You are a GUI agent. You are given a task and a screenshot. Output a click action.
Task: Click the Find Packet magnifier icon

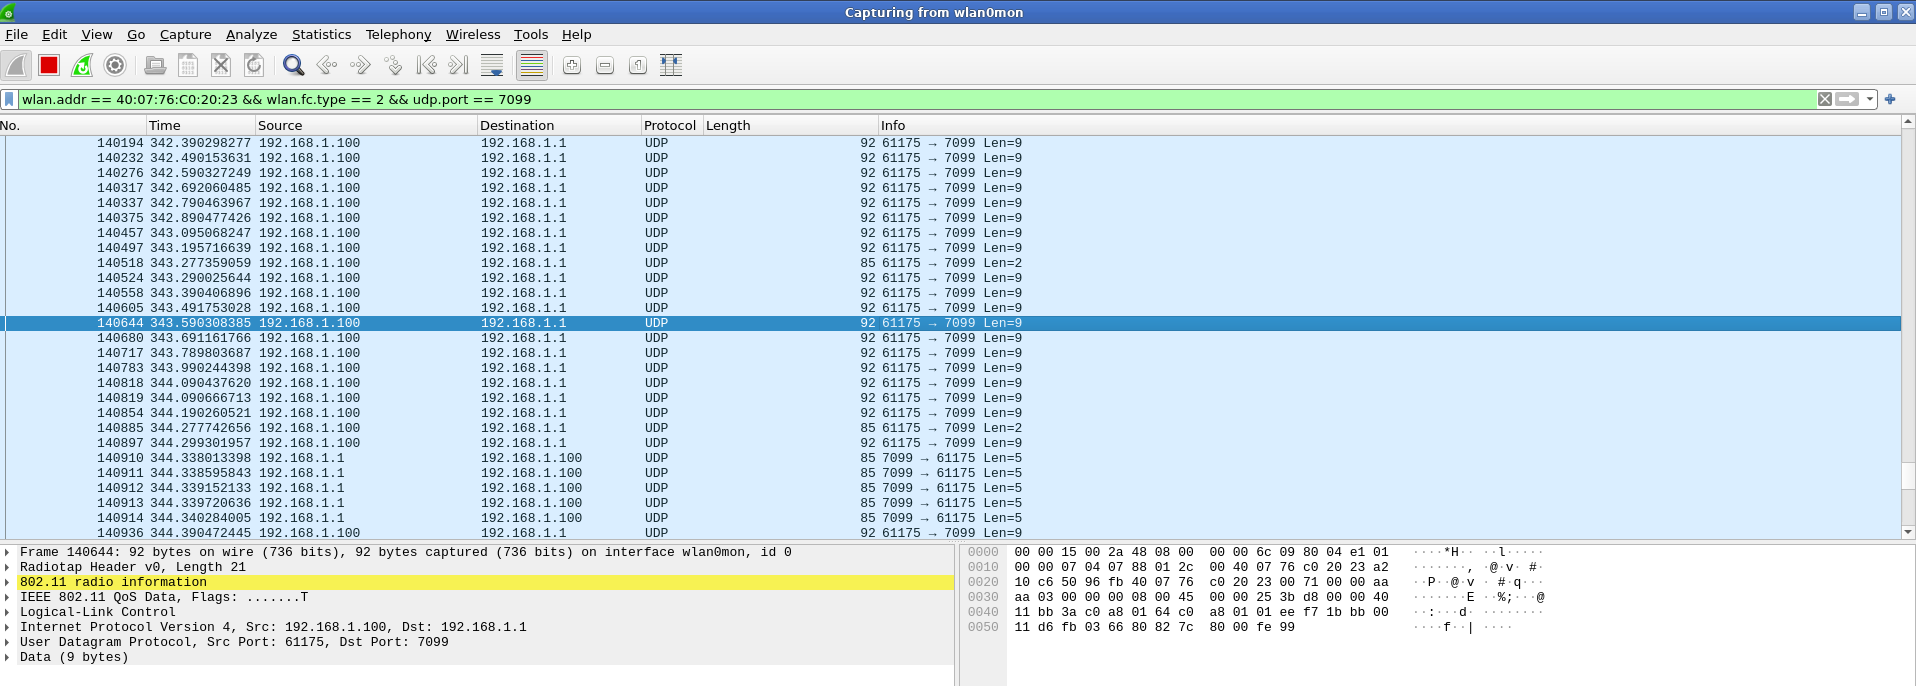[293, 66]
